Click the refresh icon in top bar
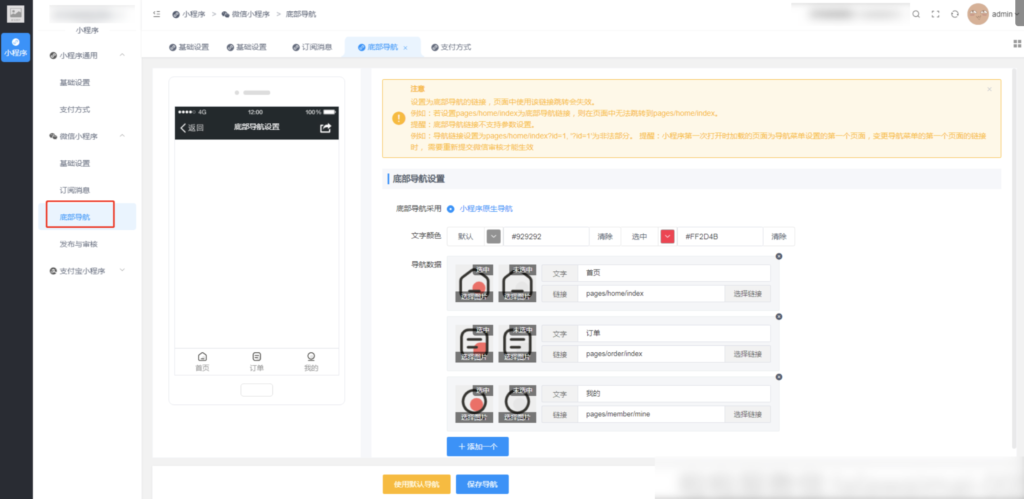 coord(955,14)
